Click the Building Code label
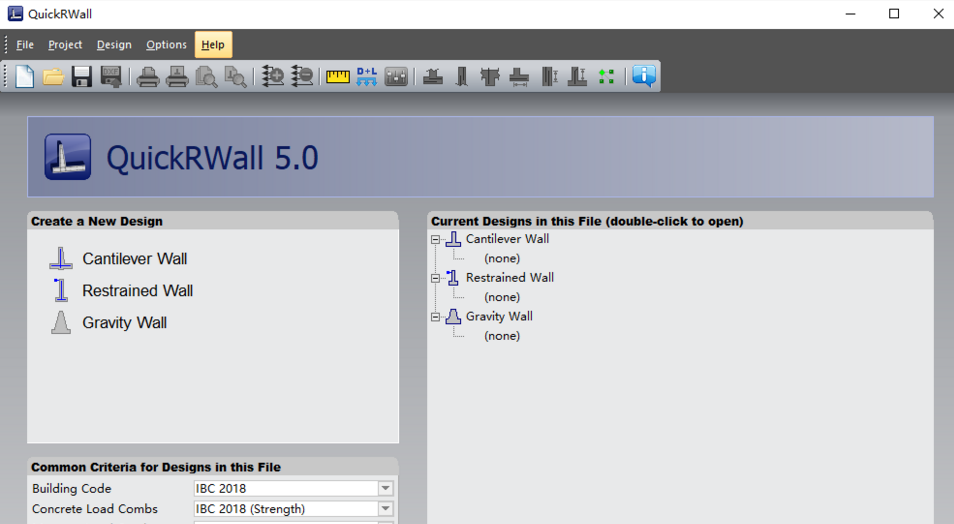The image size is (954, 524). (x=72, y=489)
